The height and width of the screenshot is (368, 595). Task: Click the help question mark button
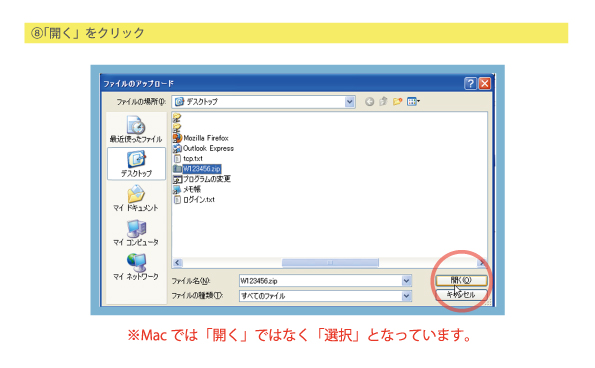471,83
